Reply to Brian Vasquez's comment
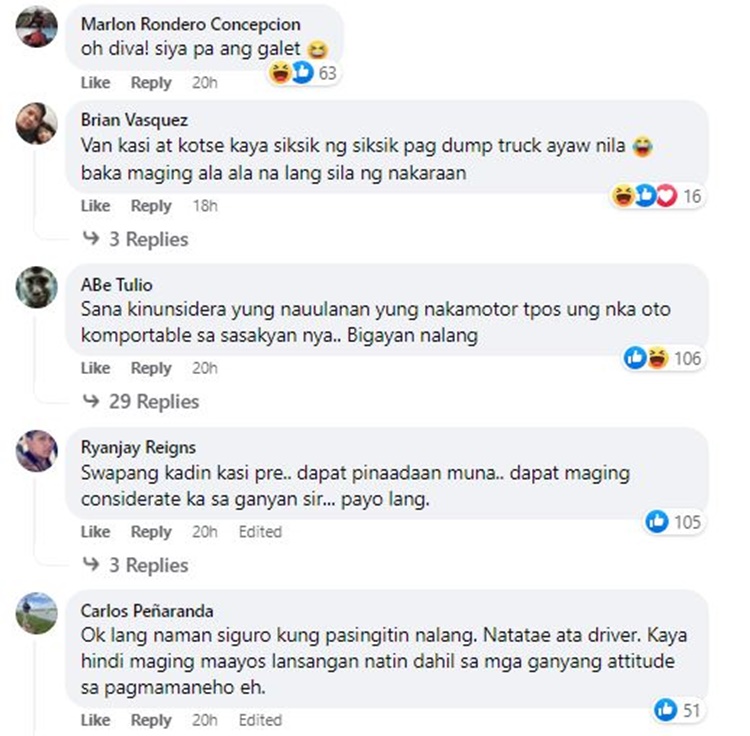The image size is (750, 736). pyautogui.click(x=151, y=206)
